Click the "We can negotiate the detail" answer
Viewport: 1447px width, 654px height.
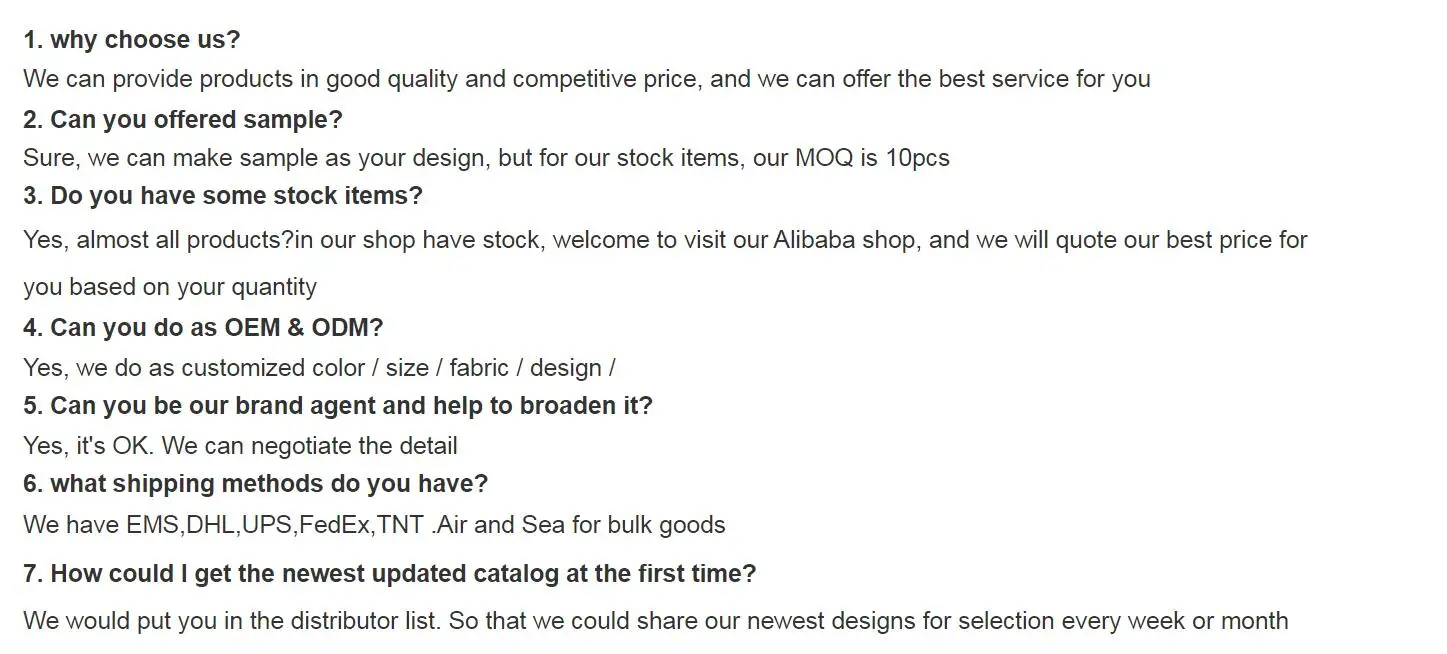pos(309,446)
